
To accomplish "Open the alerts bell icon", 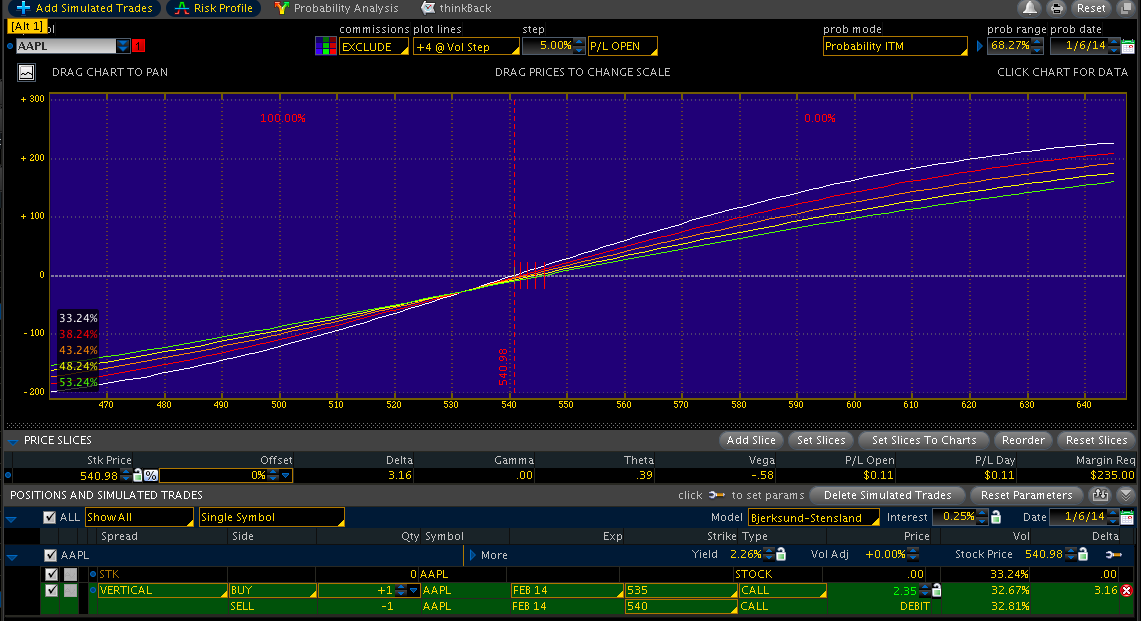I will (1030, 8).
